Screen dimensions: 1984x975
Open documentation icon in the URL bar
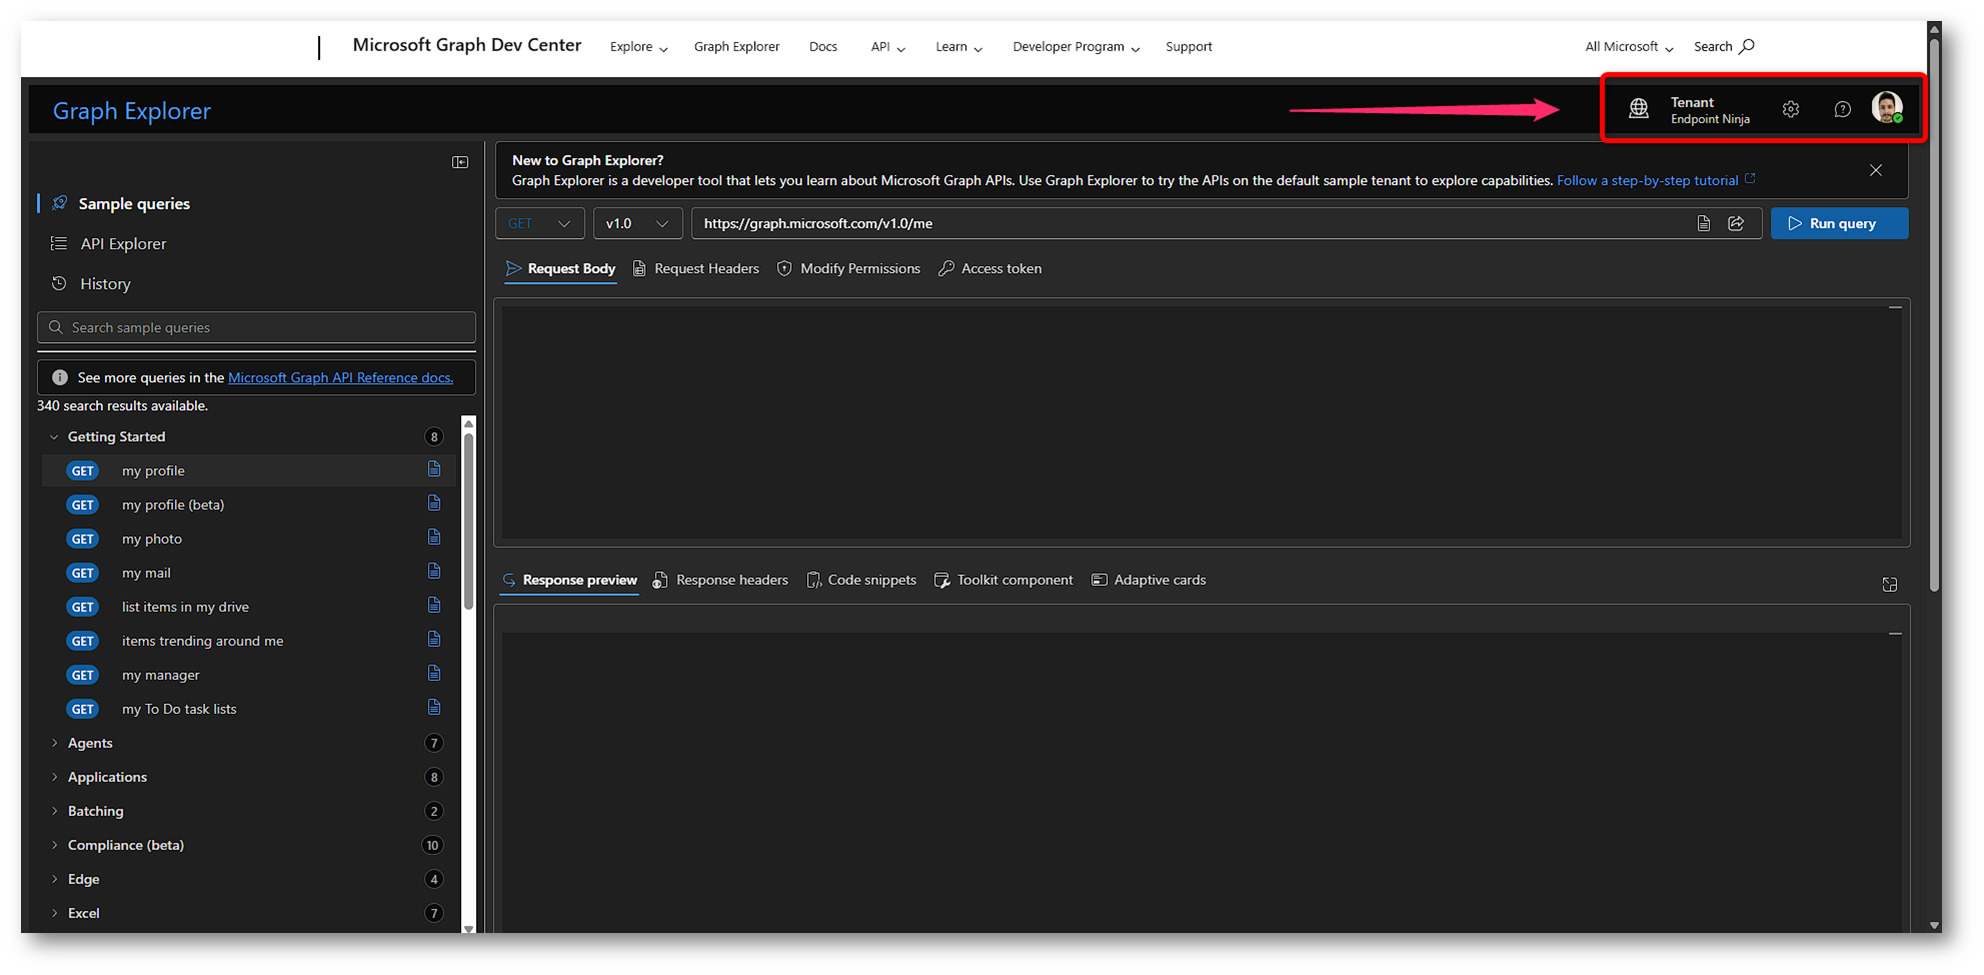click(1703, 223)
